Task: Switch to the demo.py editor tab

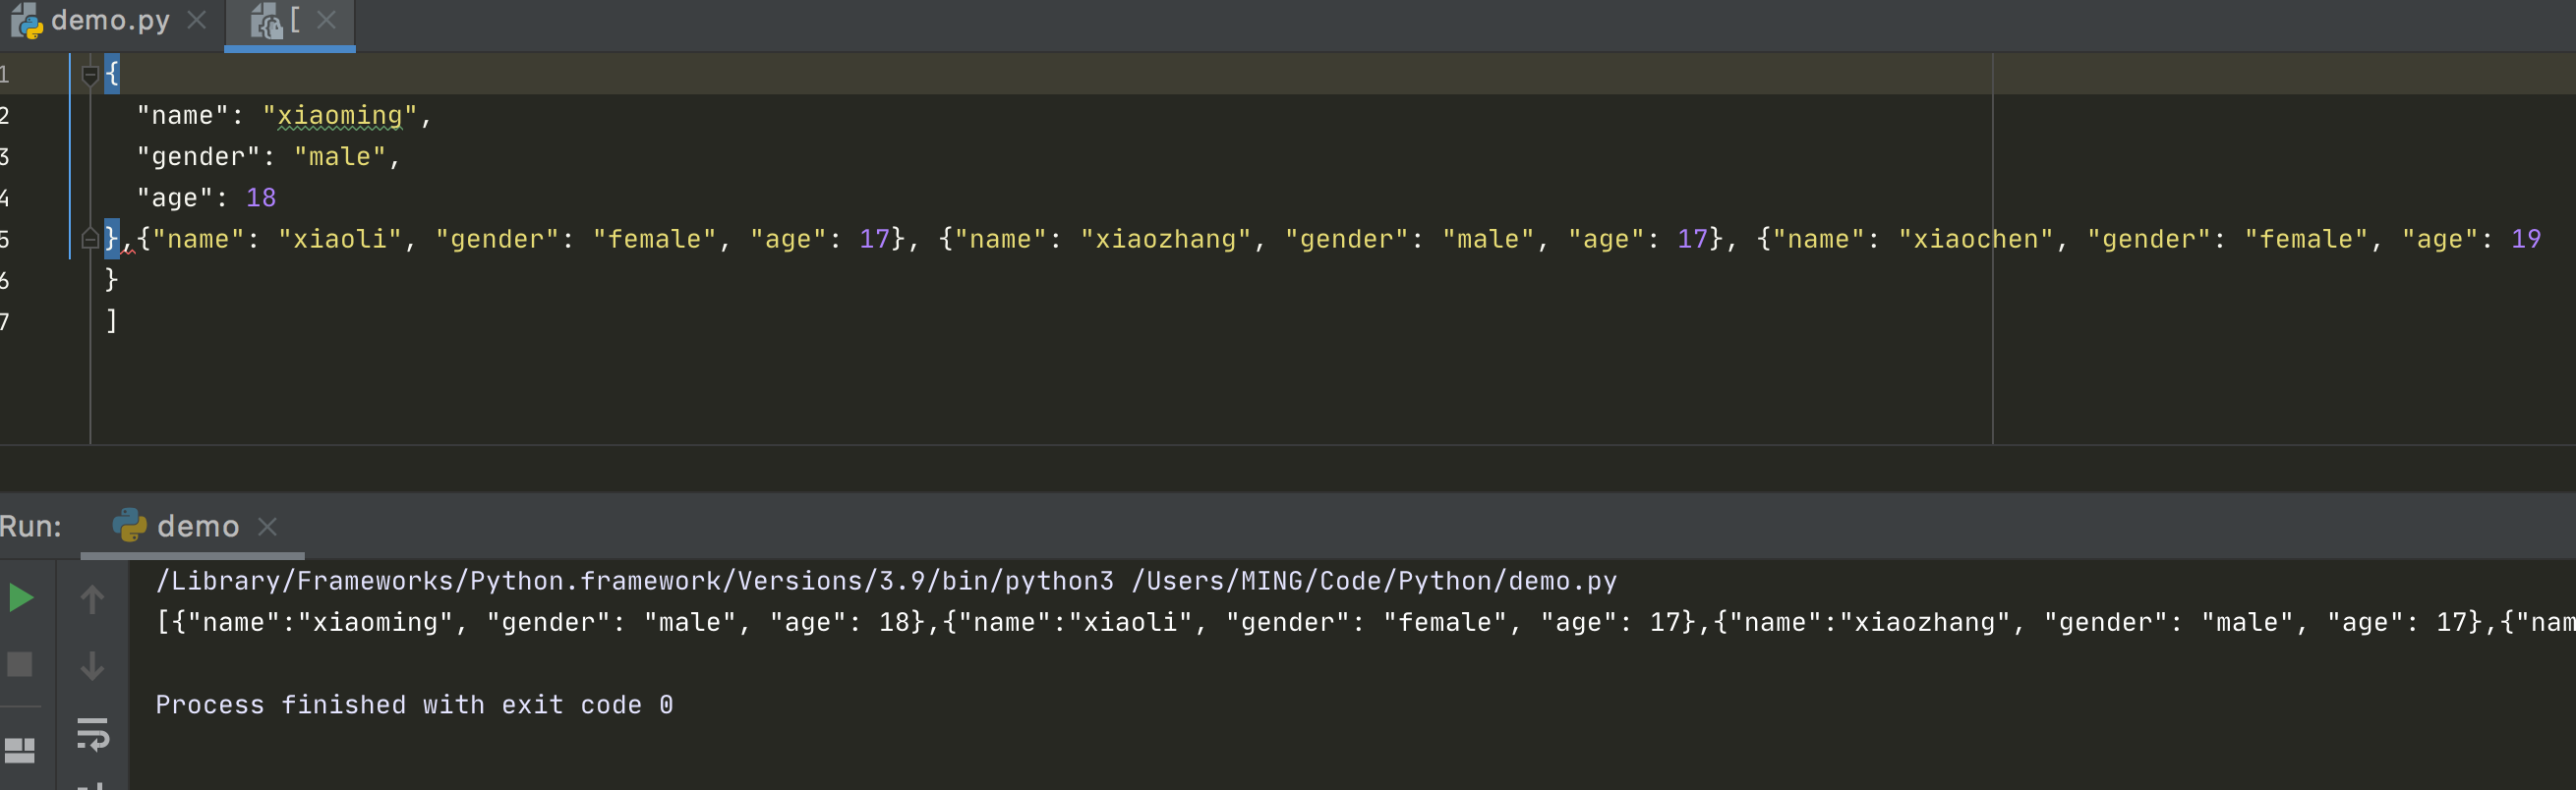Action: point(110,21)
